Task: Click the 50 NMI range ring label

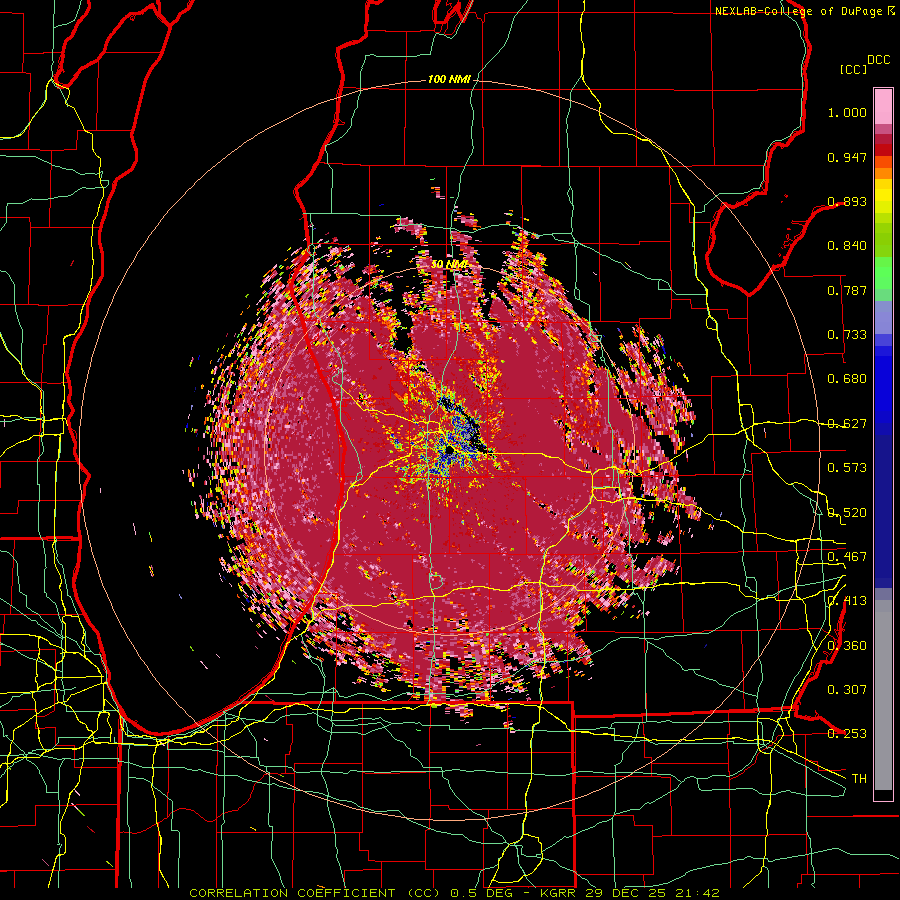Action: pyautogui.click(x=449, y=264)
